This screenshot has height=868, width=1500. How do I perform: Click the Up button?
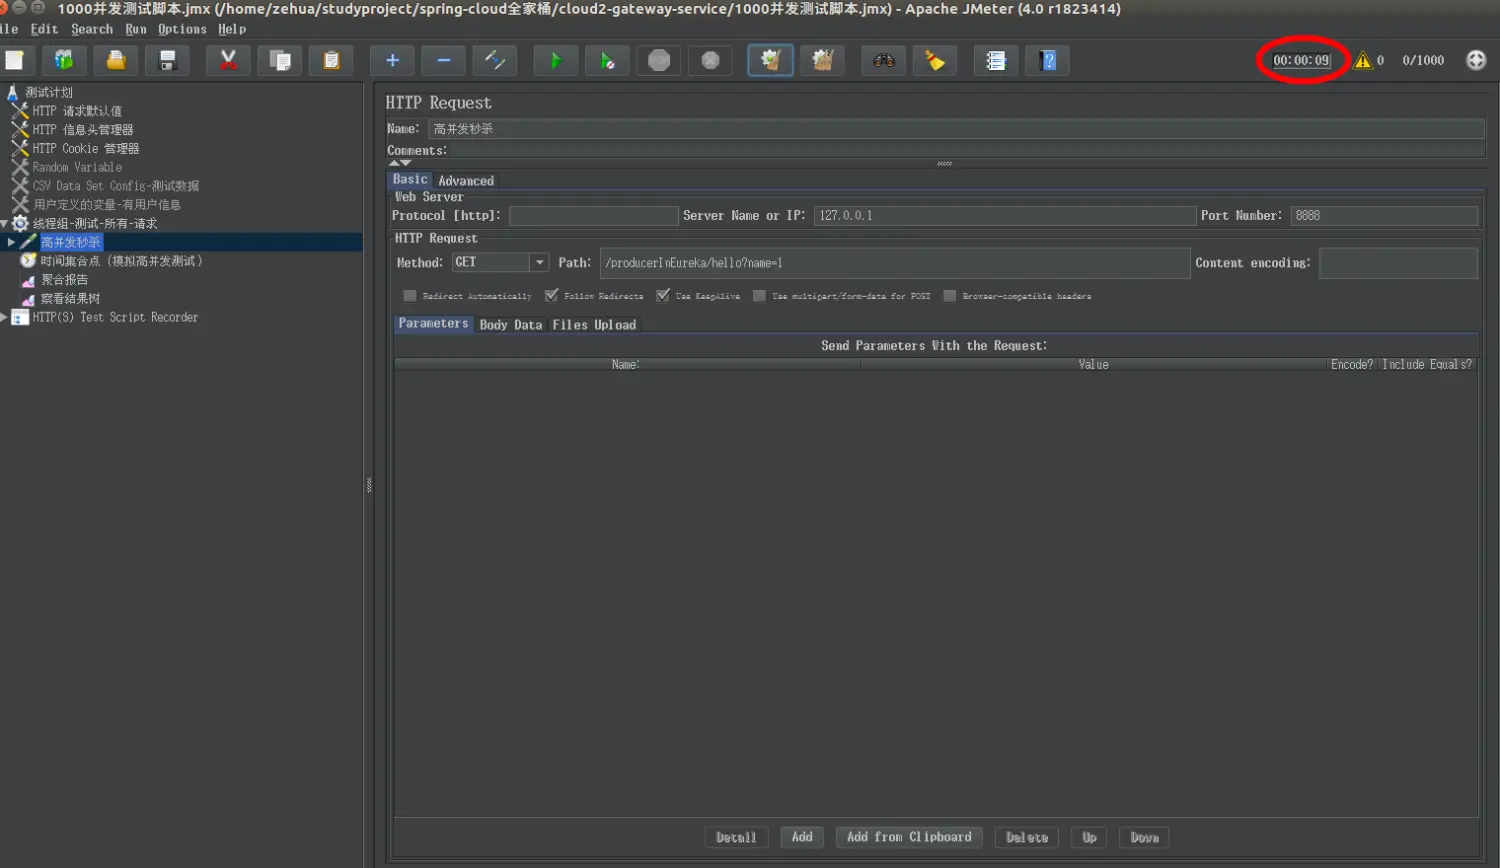(x=1089, y=837)
